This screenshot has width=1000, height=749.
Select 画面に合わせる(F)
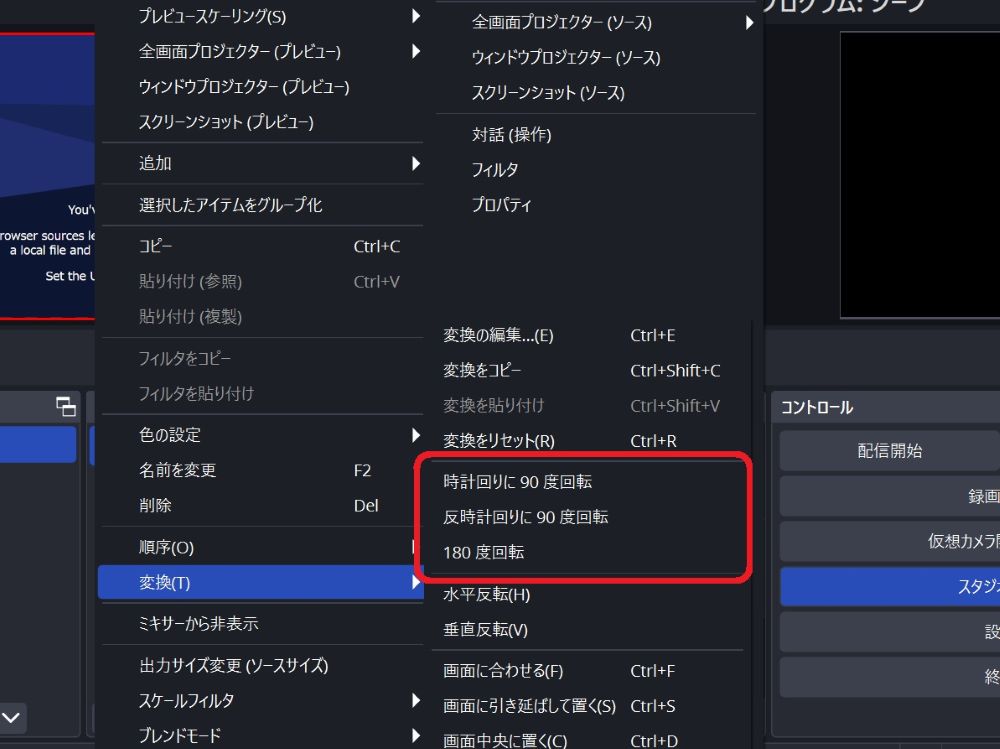588,671
